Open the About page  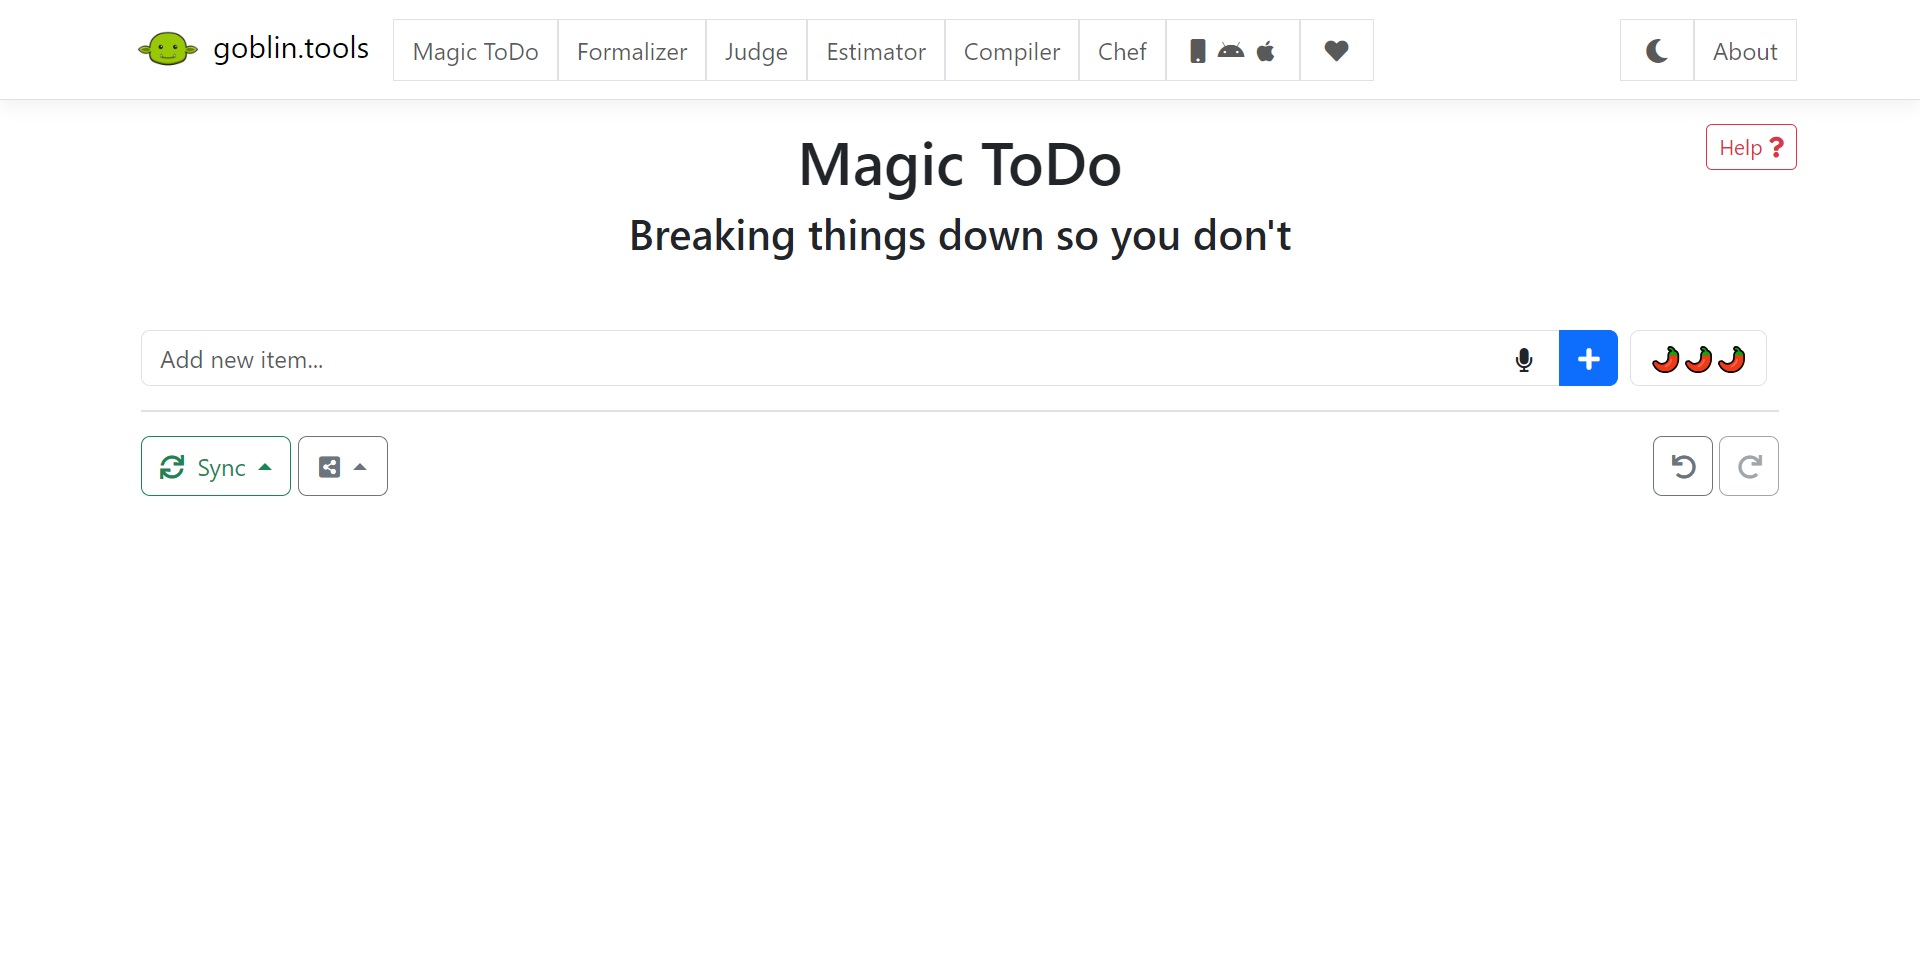[1745, 51]
